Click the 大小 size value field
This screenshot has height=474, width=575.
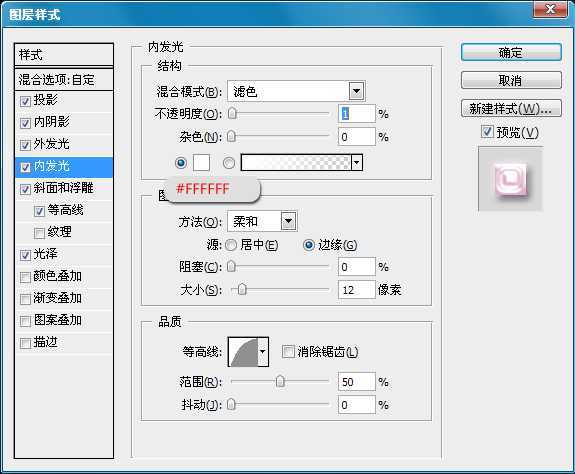357,290
